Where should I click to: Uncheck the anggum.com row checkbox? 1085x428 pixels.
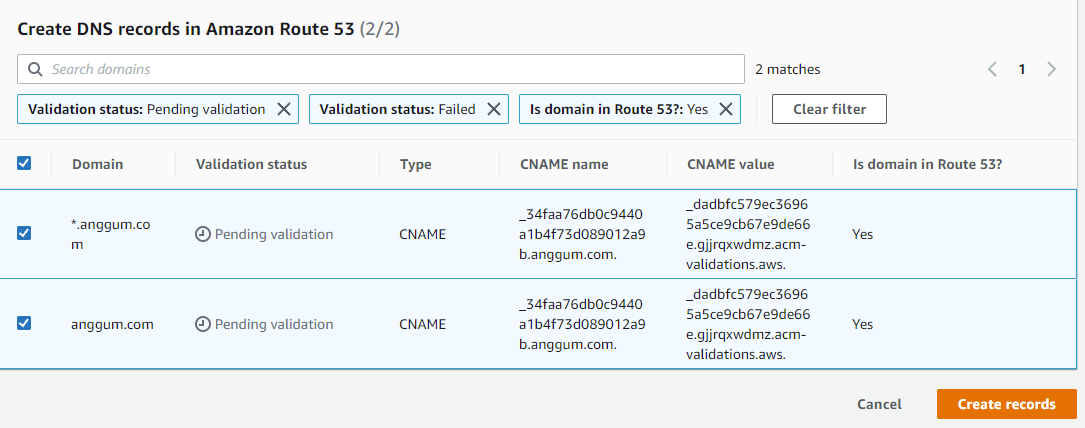[24, 323]
